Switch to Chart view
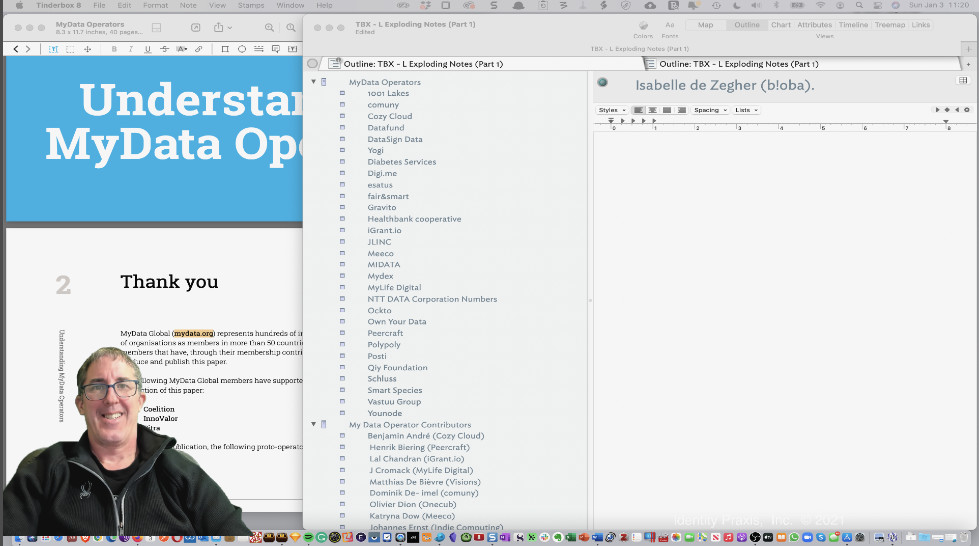 pyautogui.click(x=780, y=25)
